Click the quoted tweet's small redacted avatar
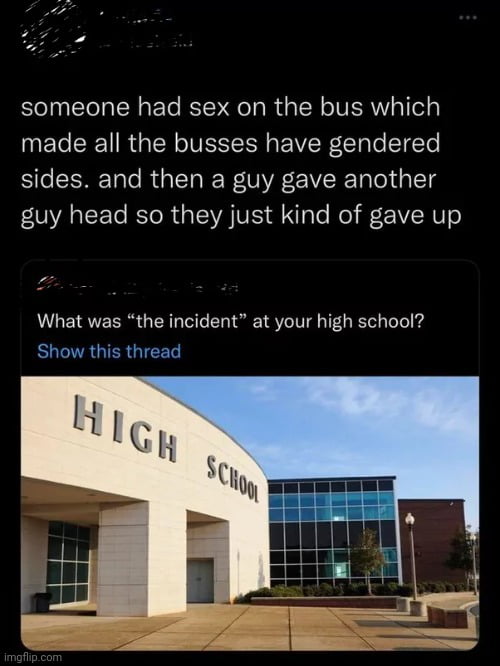500x666 pixels. (48, 283)
